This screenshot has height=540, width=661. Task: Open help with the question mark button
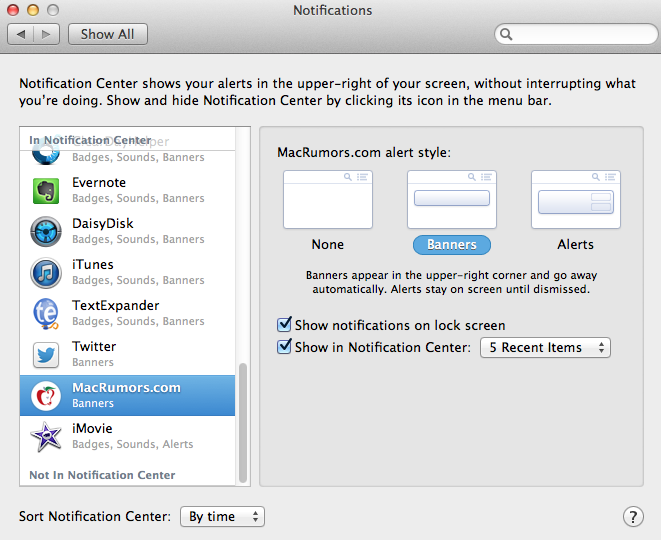633,516
